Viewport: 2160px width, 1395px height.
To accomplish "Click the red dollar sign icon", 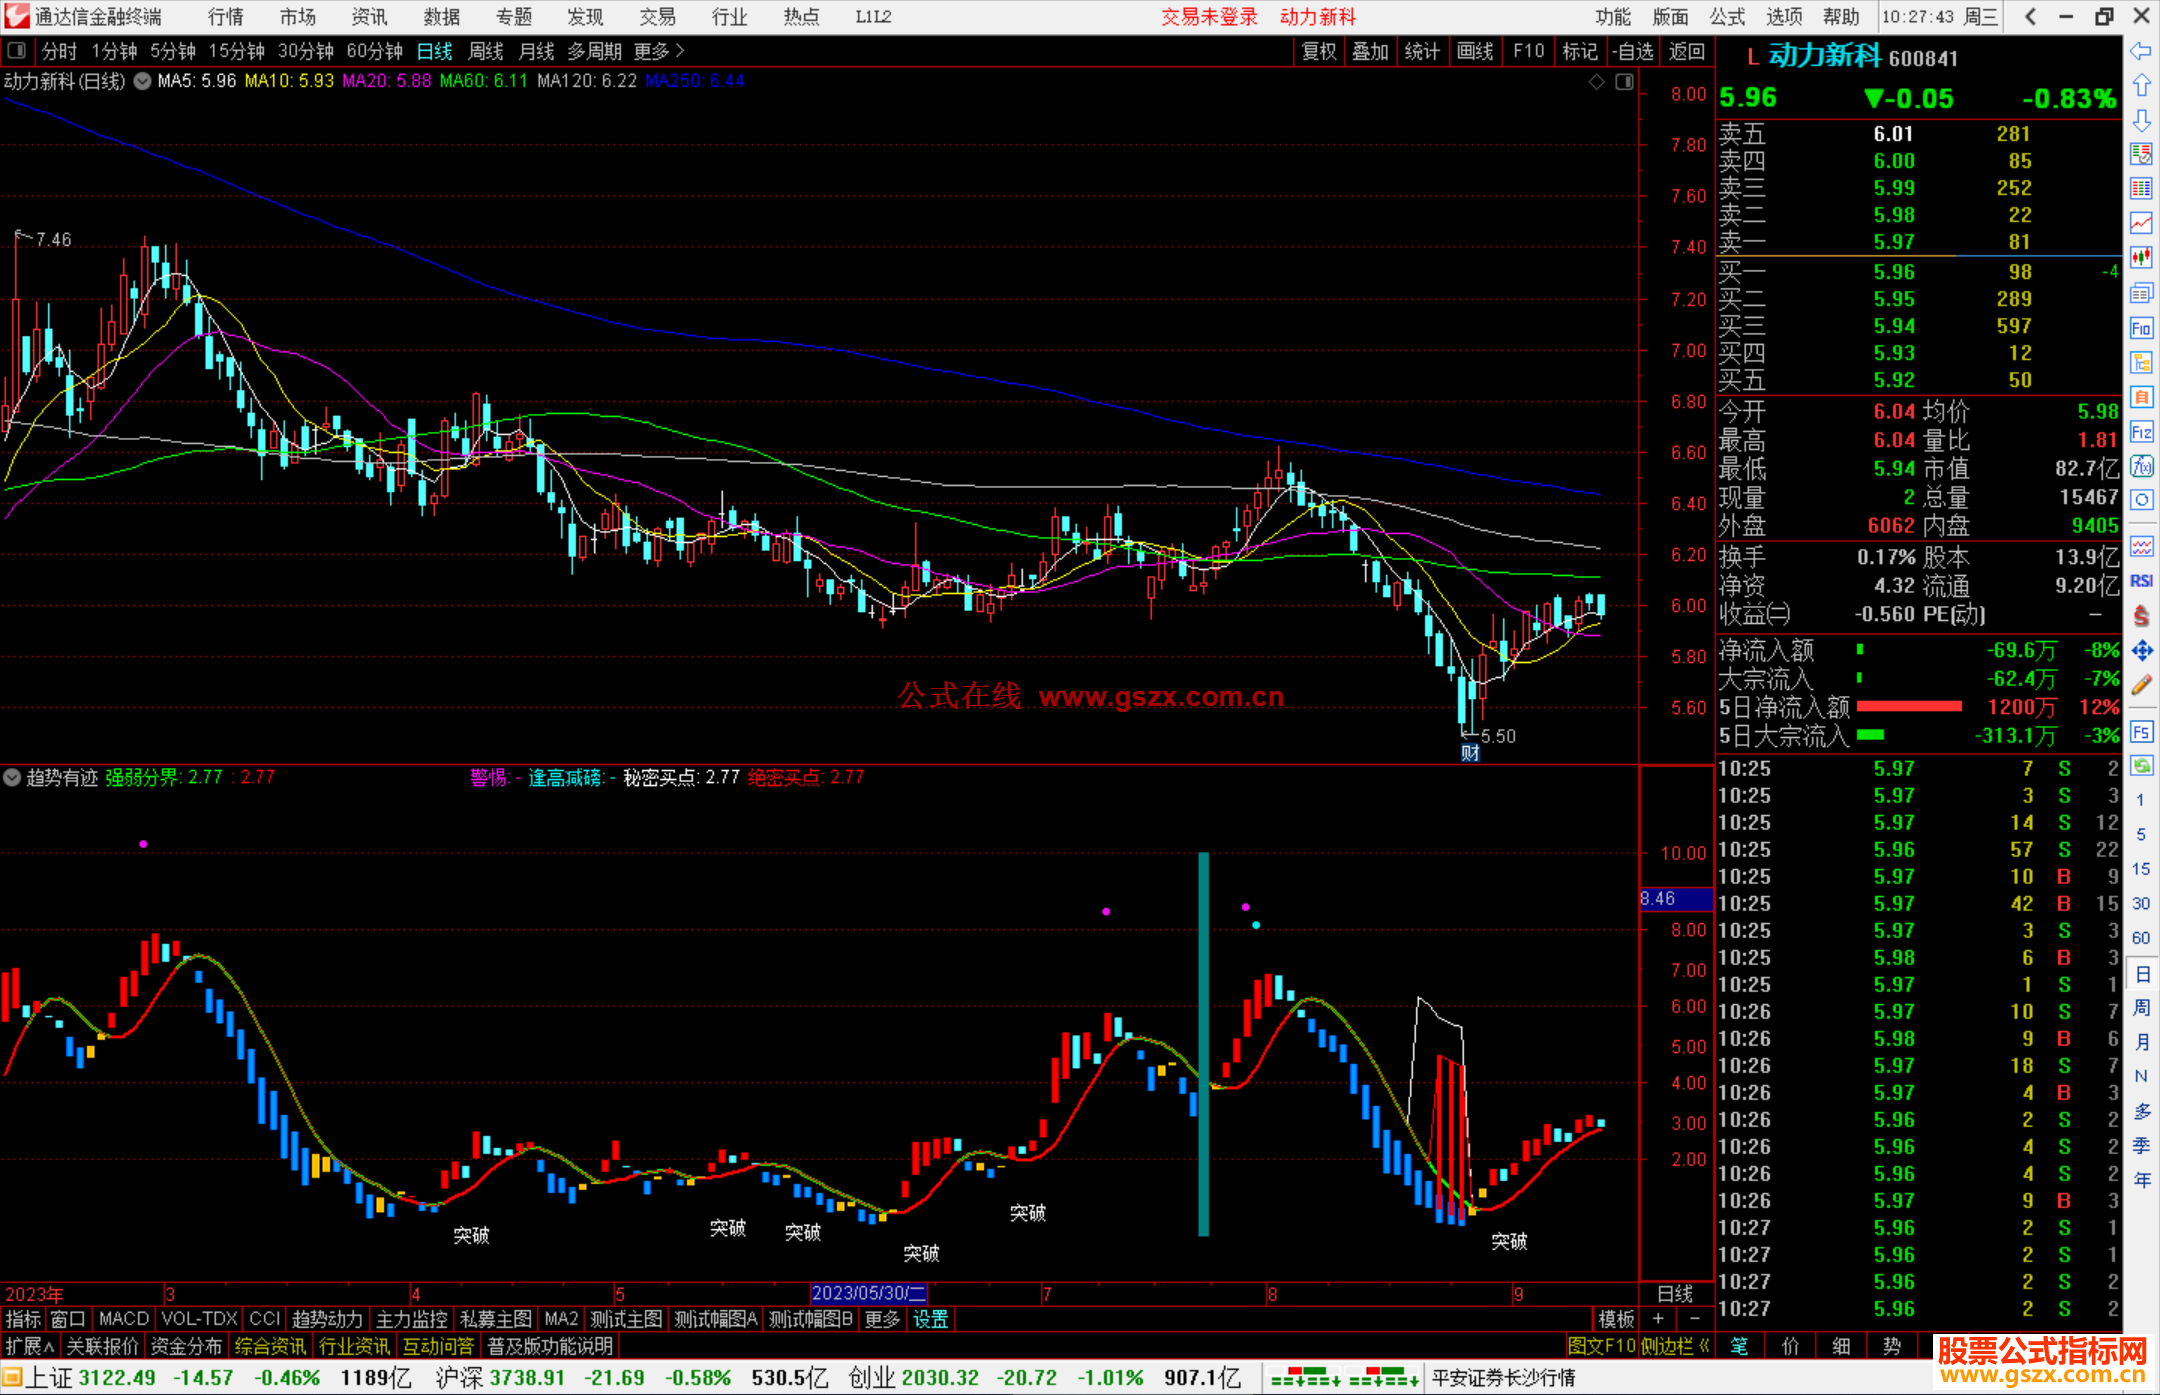I will point(2141,616).
